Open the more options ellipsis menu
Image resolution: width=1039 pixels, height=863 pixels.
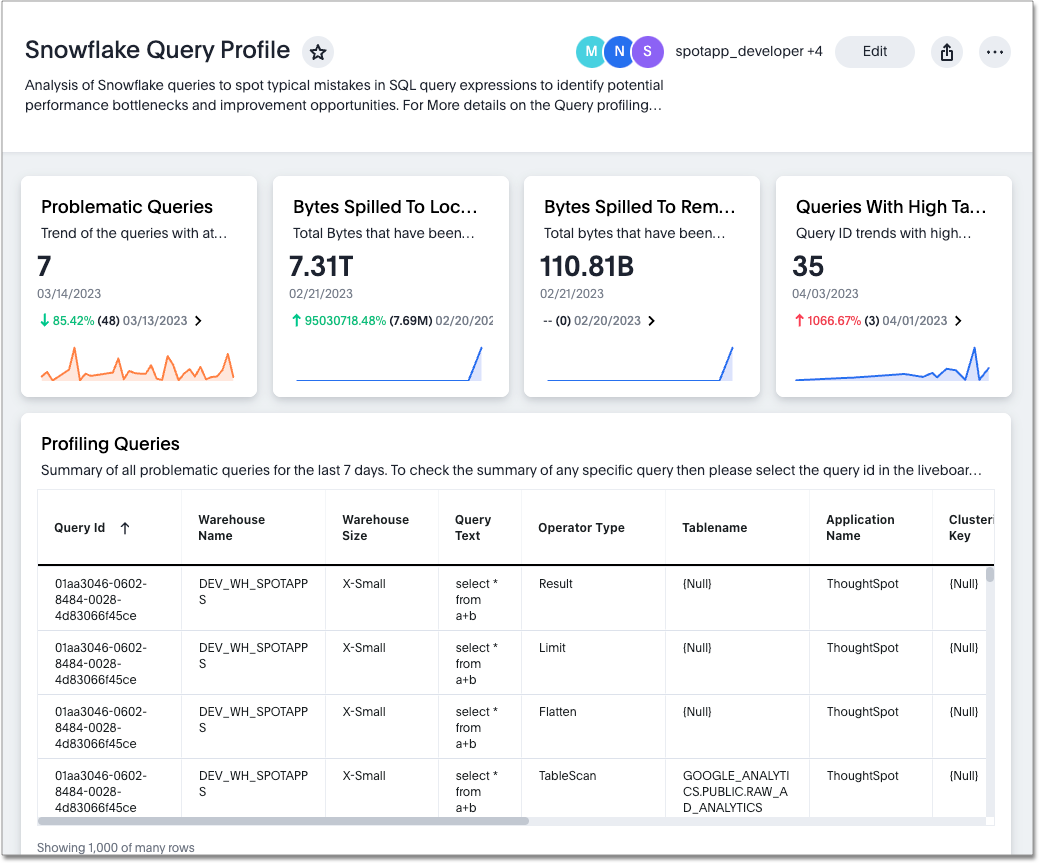(994, 51)
